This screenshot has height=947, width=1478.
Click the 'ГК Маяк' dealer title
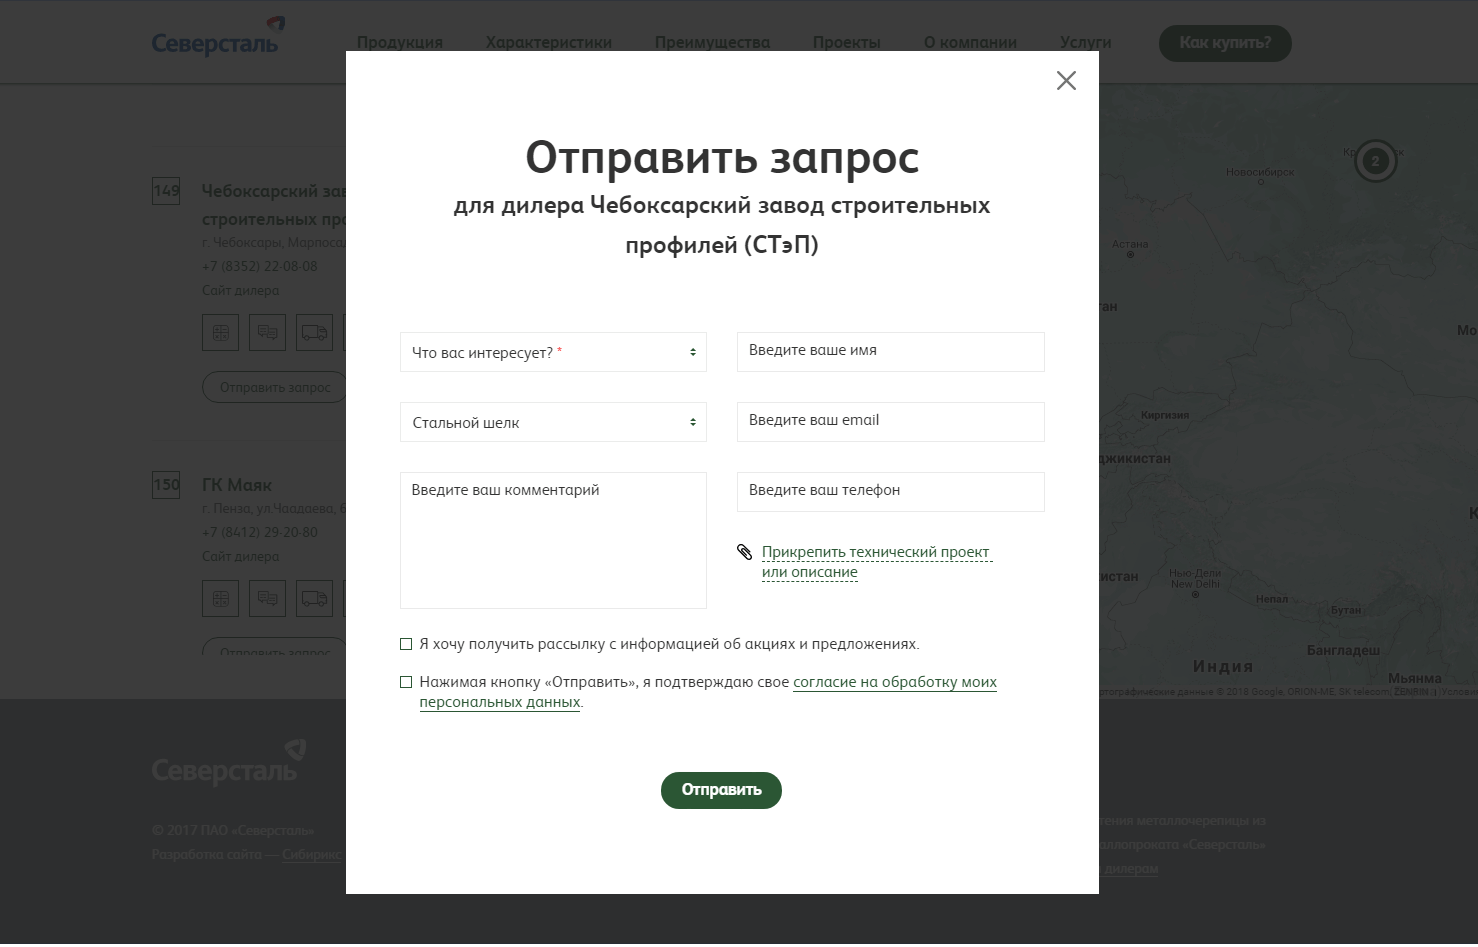[237, 485]
